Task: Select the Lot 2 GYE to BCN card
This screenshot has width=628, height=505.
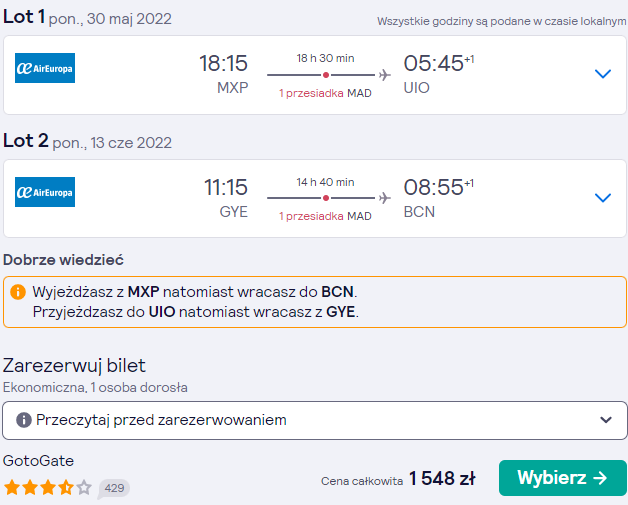Action: (x=315, y=198)
